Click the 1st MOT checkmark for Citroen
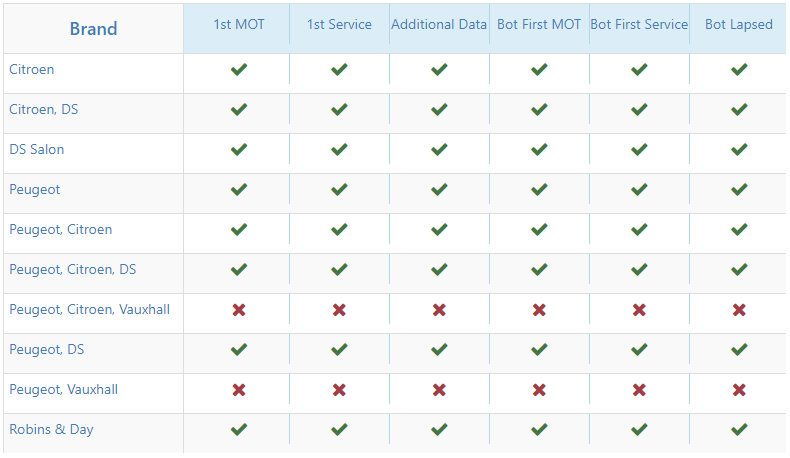790x458 pixels. [x=239, y=70]
